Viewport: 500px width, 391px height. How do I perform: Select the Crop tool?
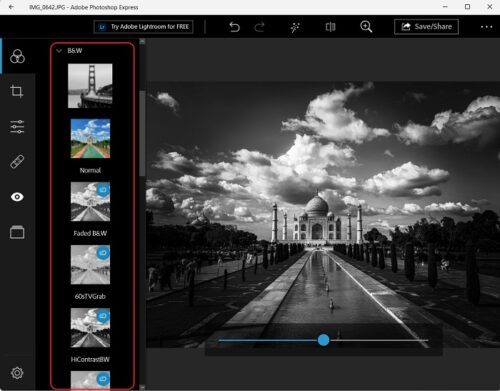click(x=17, y=91)
